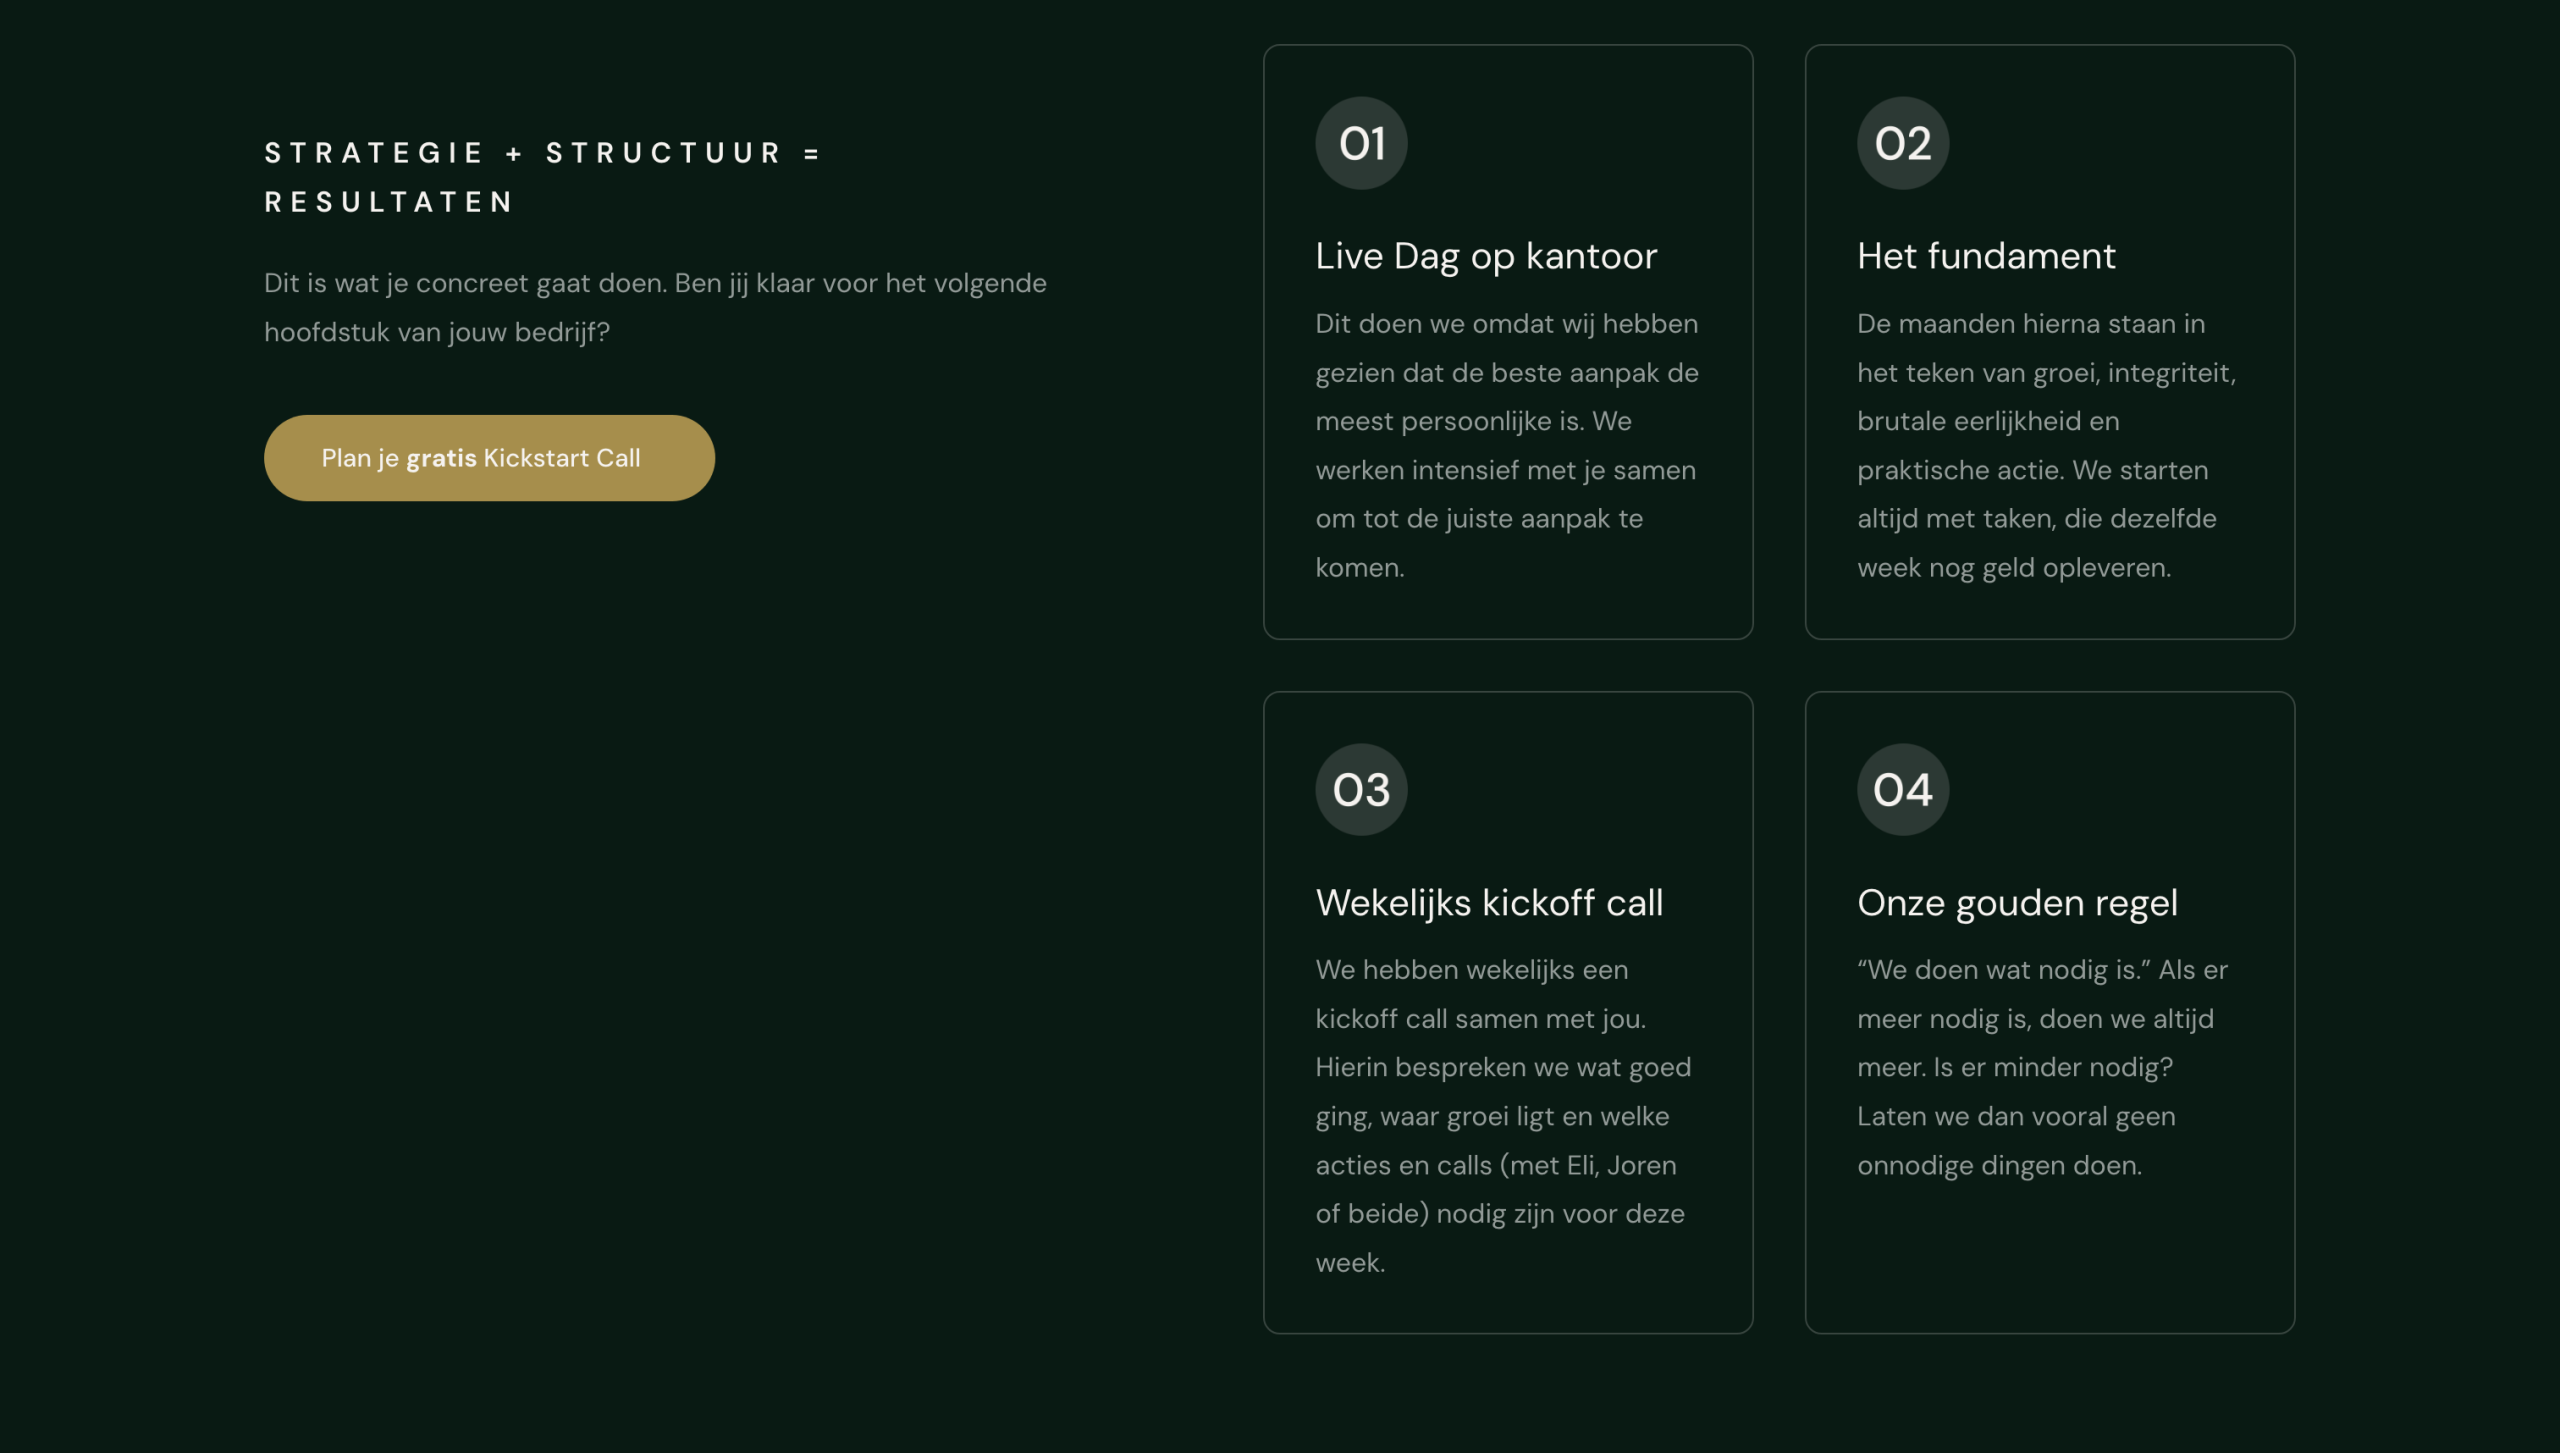Click the "Onze gouden regel" title
The width and height of the screenshot is (2560, 1453).
click(2016, 903)
